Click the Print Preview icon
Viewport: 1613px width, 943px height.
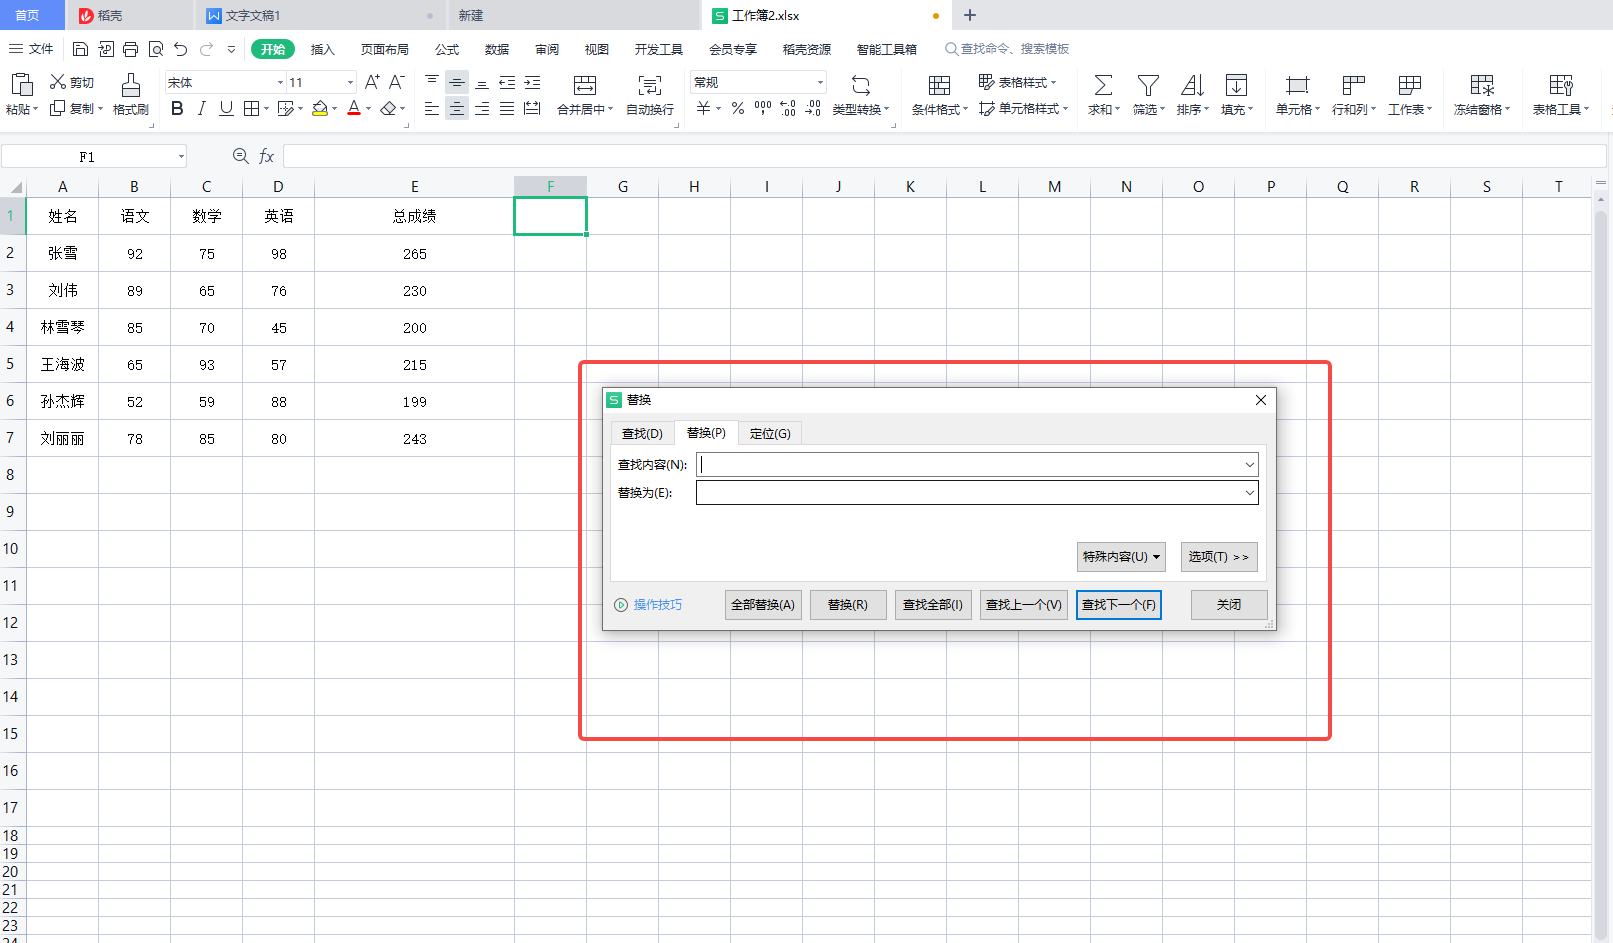pos(156,49)
